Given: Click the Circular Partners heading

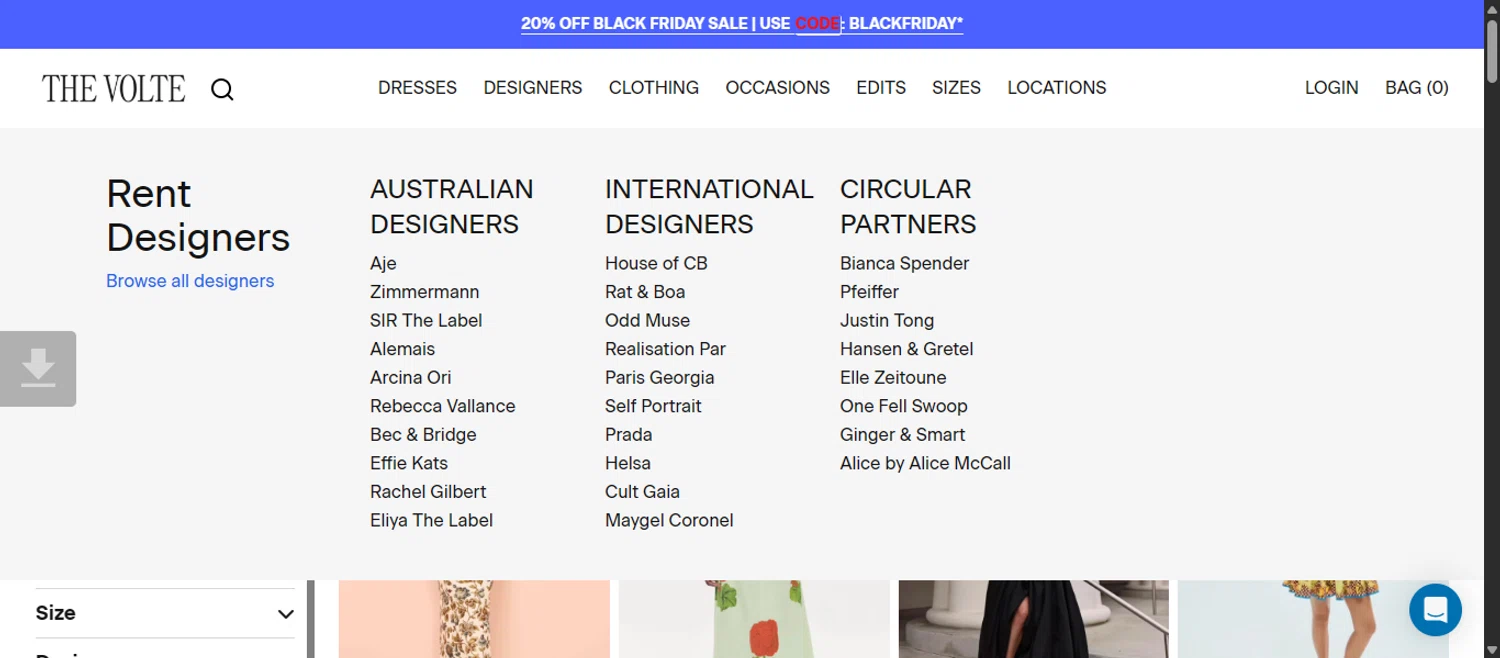Looking at the screenshot, I should [x=908, y=206].
